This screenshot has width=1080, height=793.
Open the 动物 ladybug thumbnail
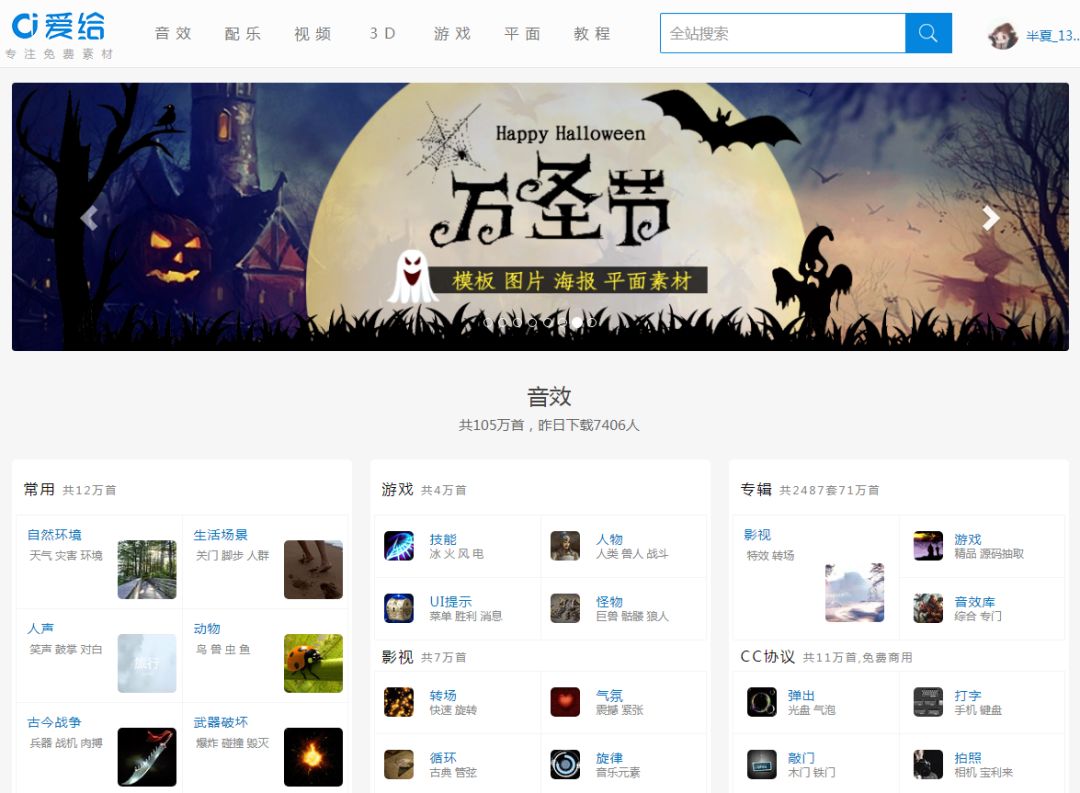313,663
